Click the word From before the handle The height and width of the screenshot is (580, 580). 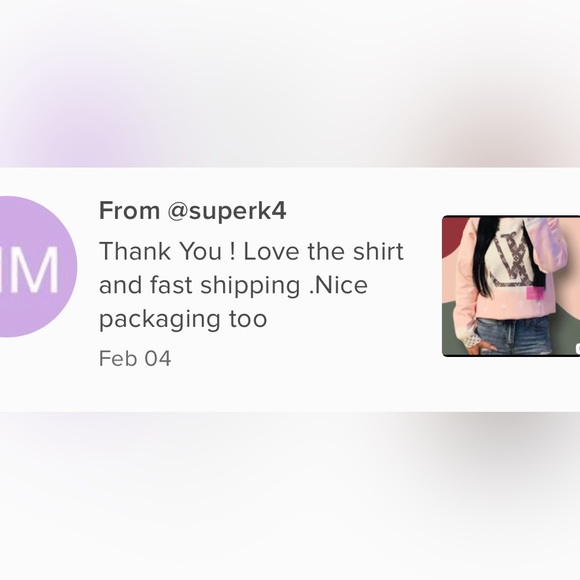click(129, 210)
